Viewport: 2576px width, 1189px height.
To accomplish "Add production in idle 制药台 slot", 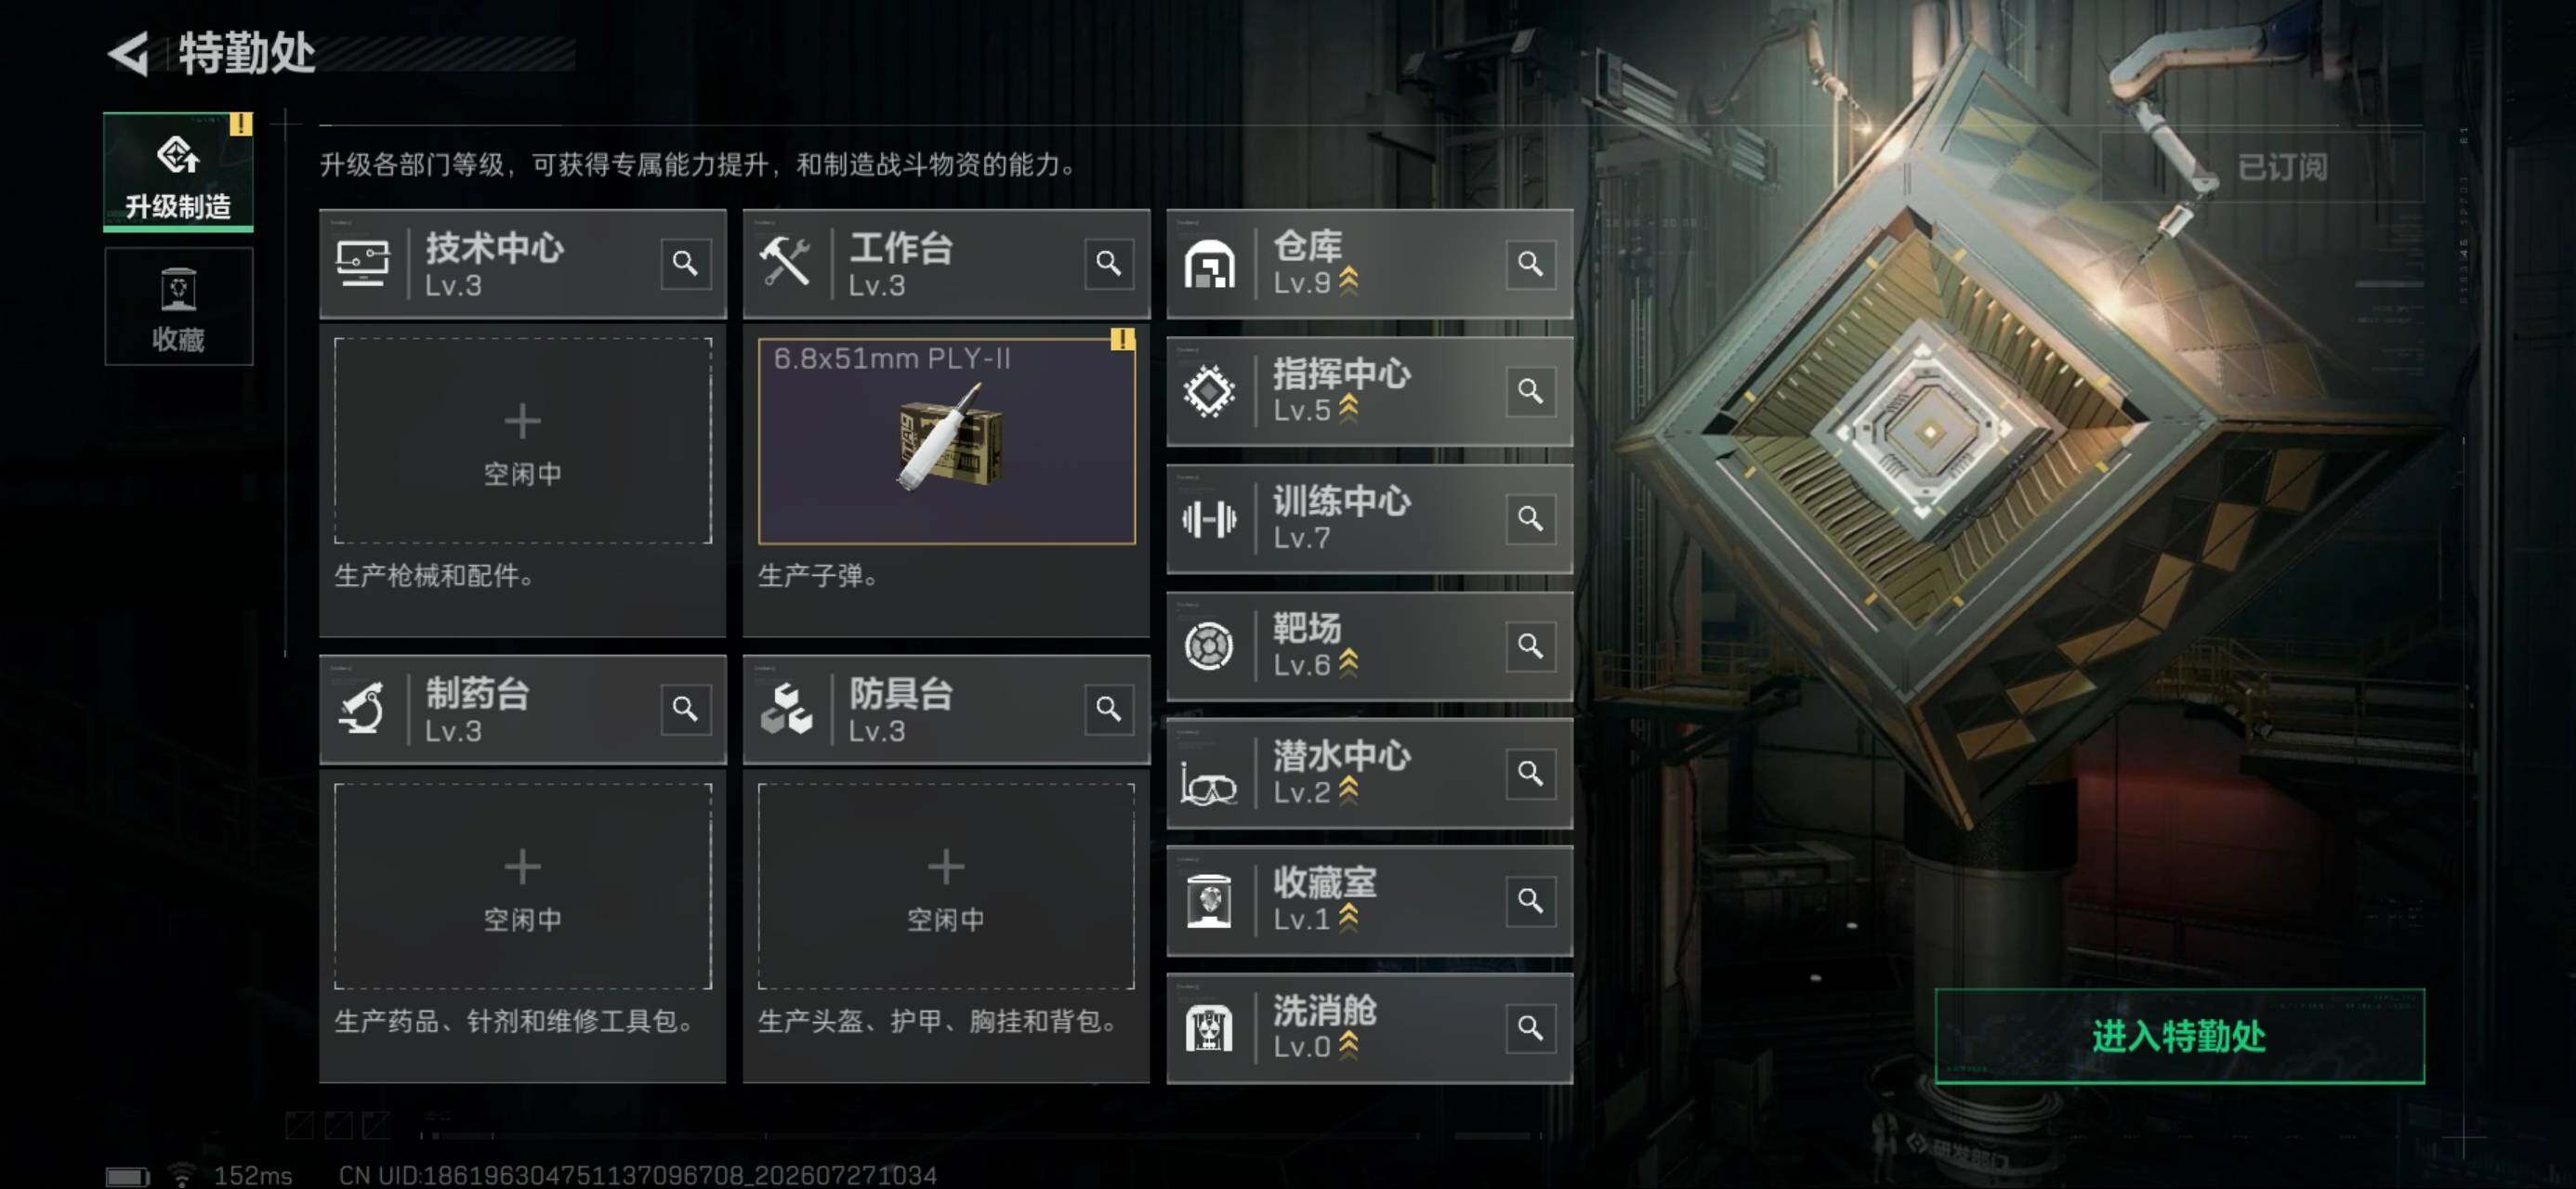I will (x=523, y=886).
